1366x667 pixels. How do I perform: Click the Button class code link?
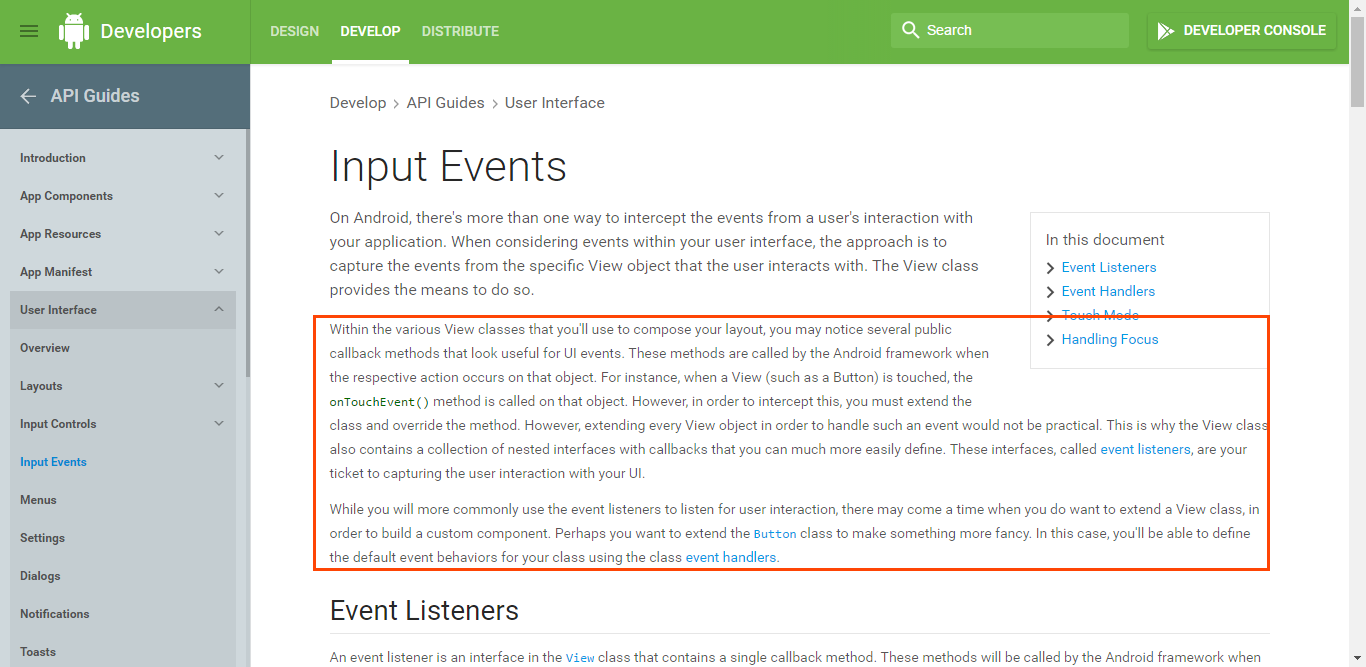coord(775,534)
